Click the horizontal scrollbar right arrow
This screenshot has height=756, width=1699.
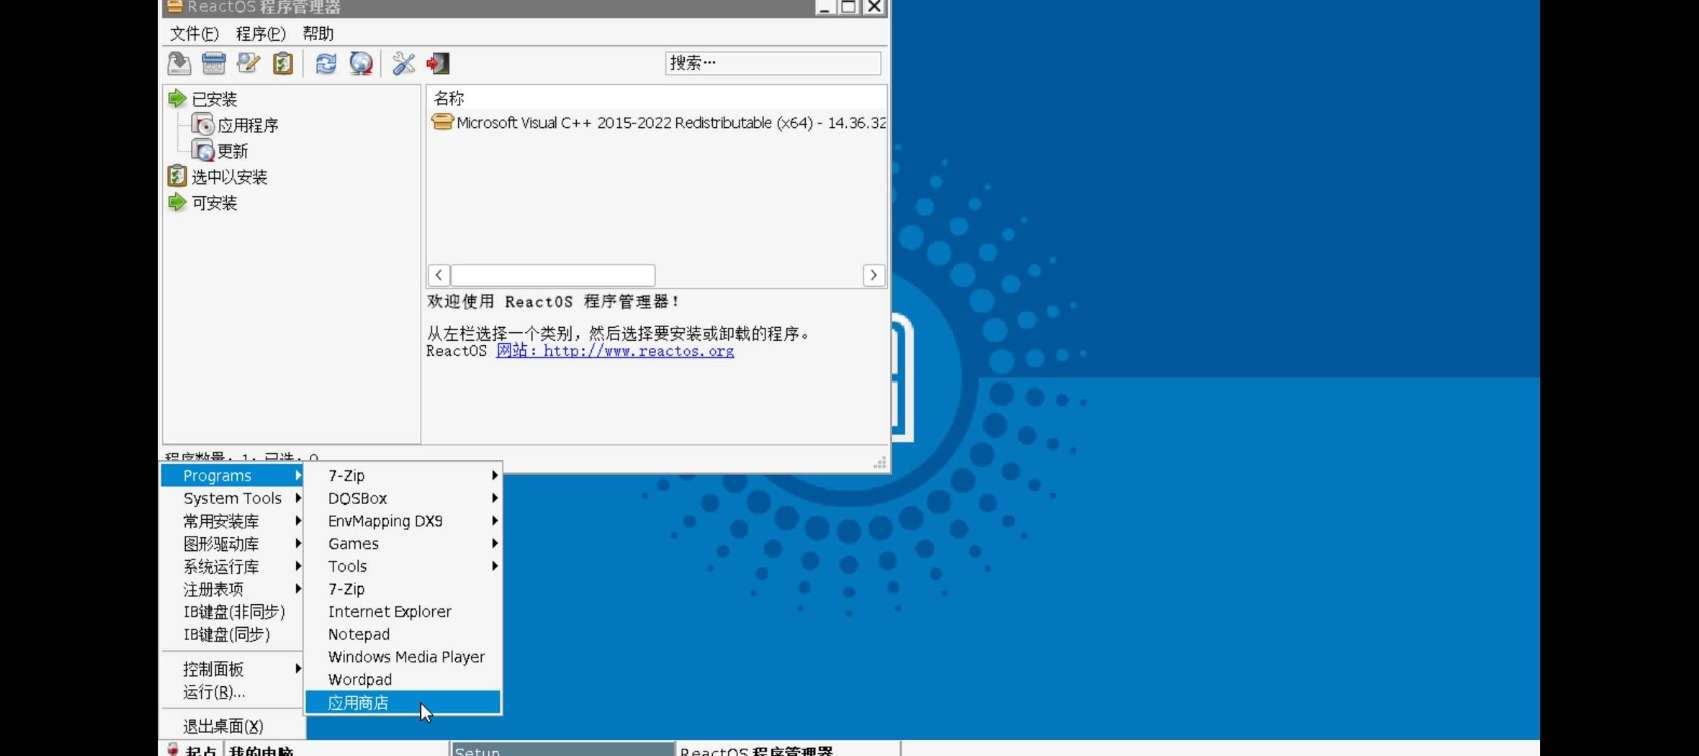pos(873,275)
